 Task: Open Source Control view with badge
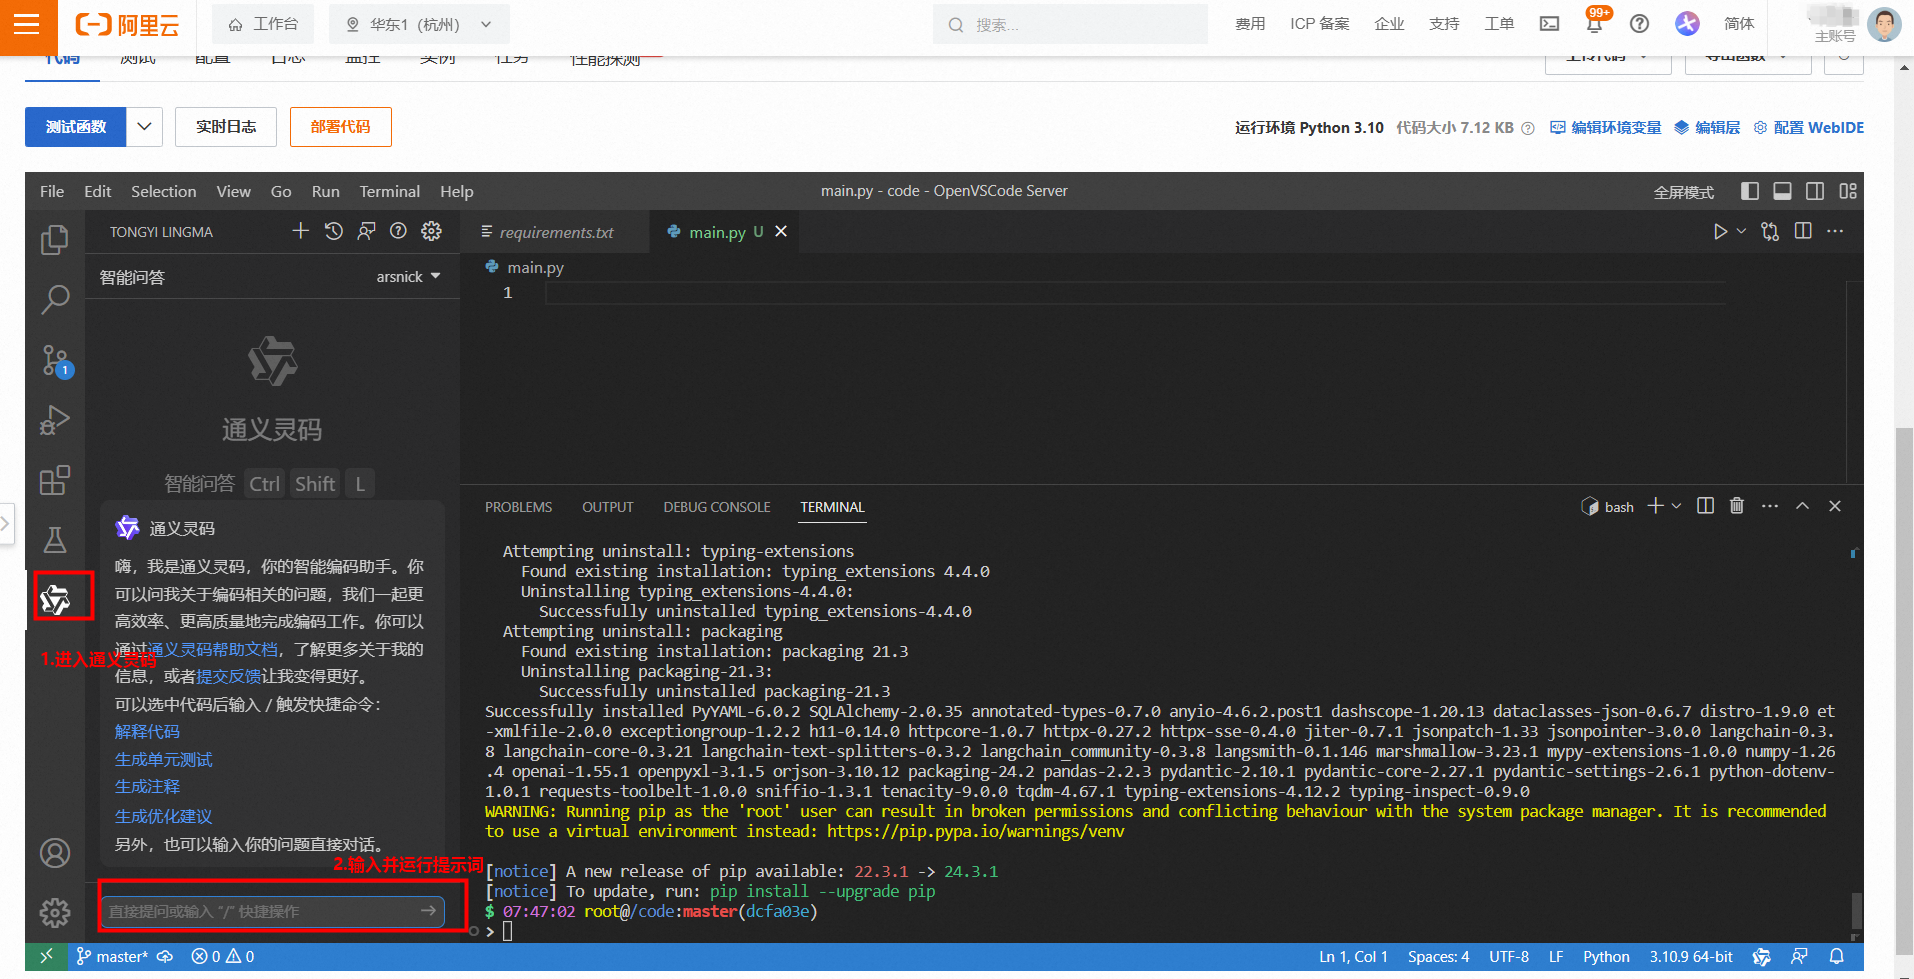click(54, 360)
